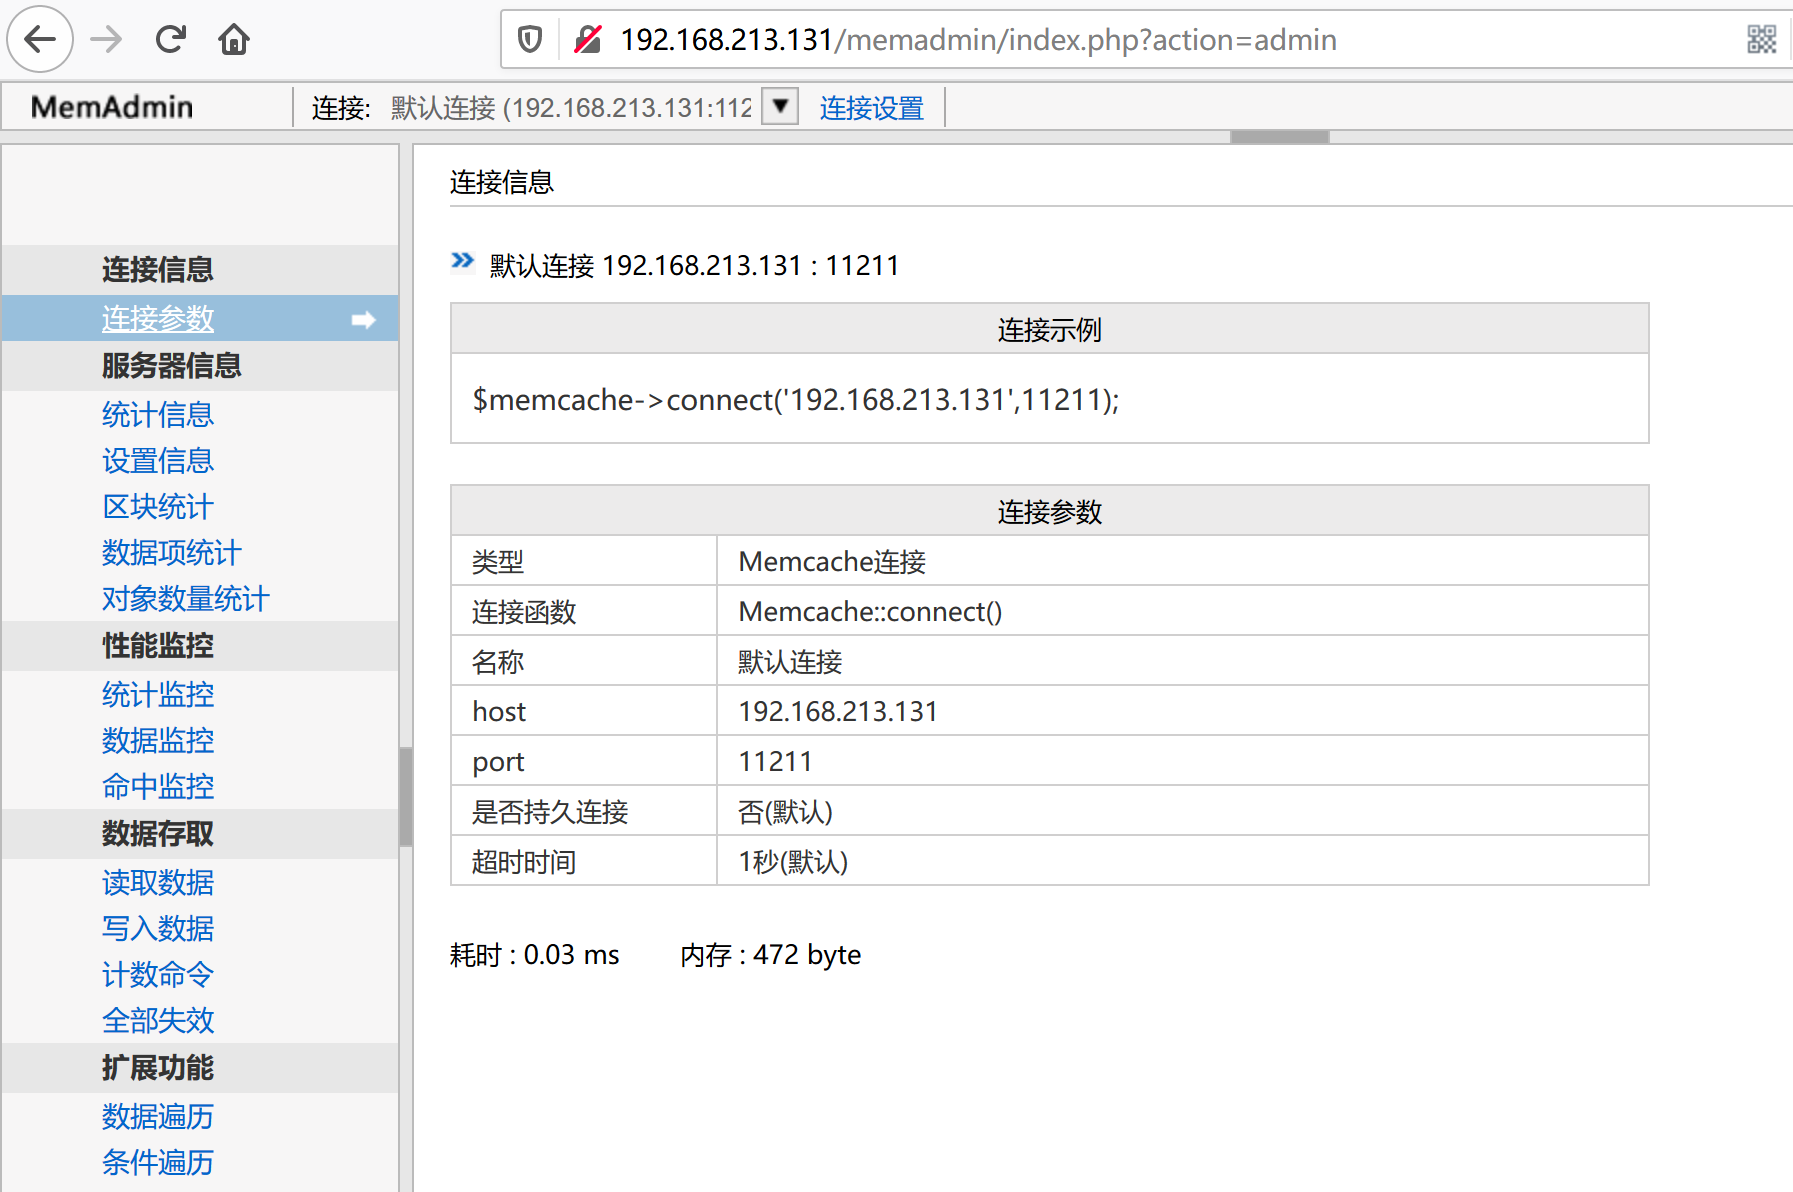Click the 连接信息 sidebar section header

tap(200, 270)
